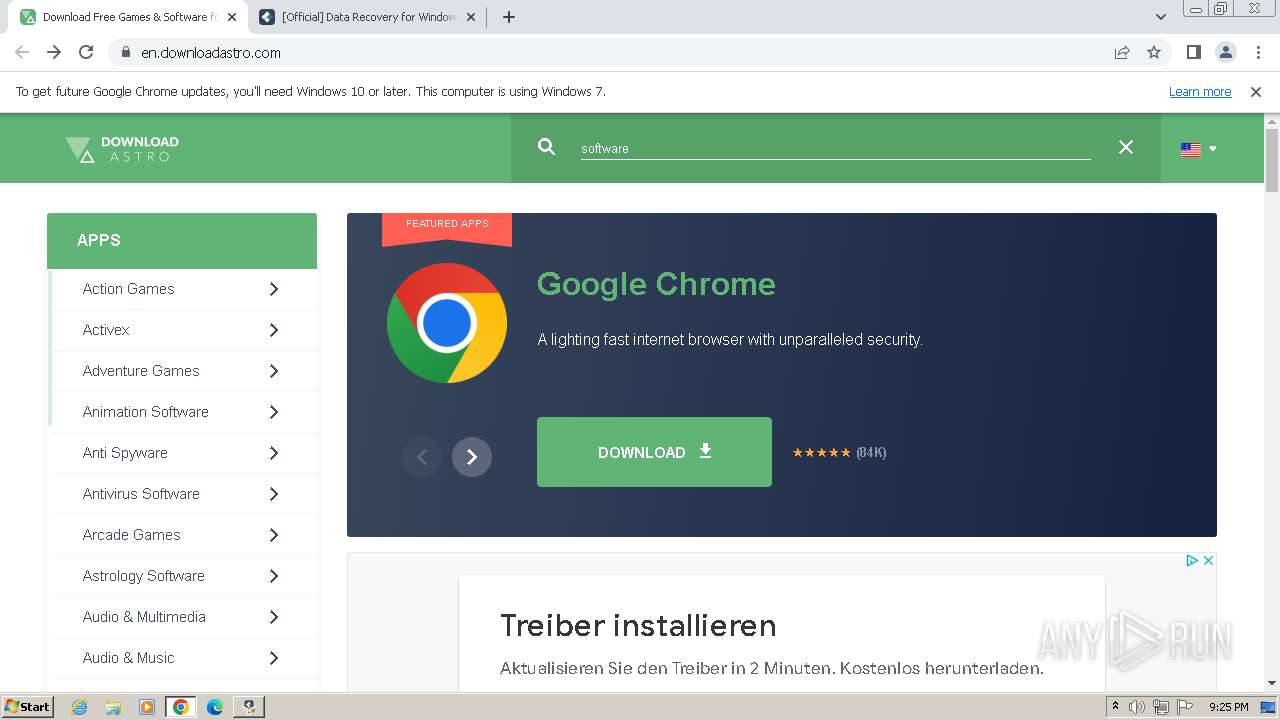Go to the previous featured app
Image resolution: width=1280 pixels, height=720 pixels.
422,457
